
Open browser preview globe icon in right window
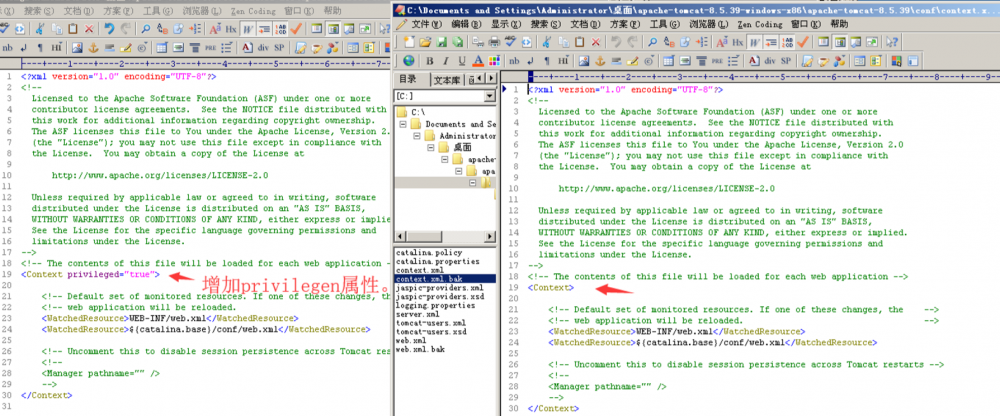pyautogui.click(x=408, y=60)
